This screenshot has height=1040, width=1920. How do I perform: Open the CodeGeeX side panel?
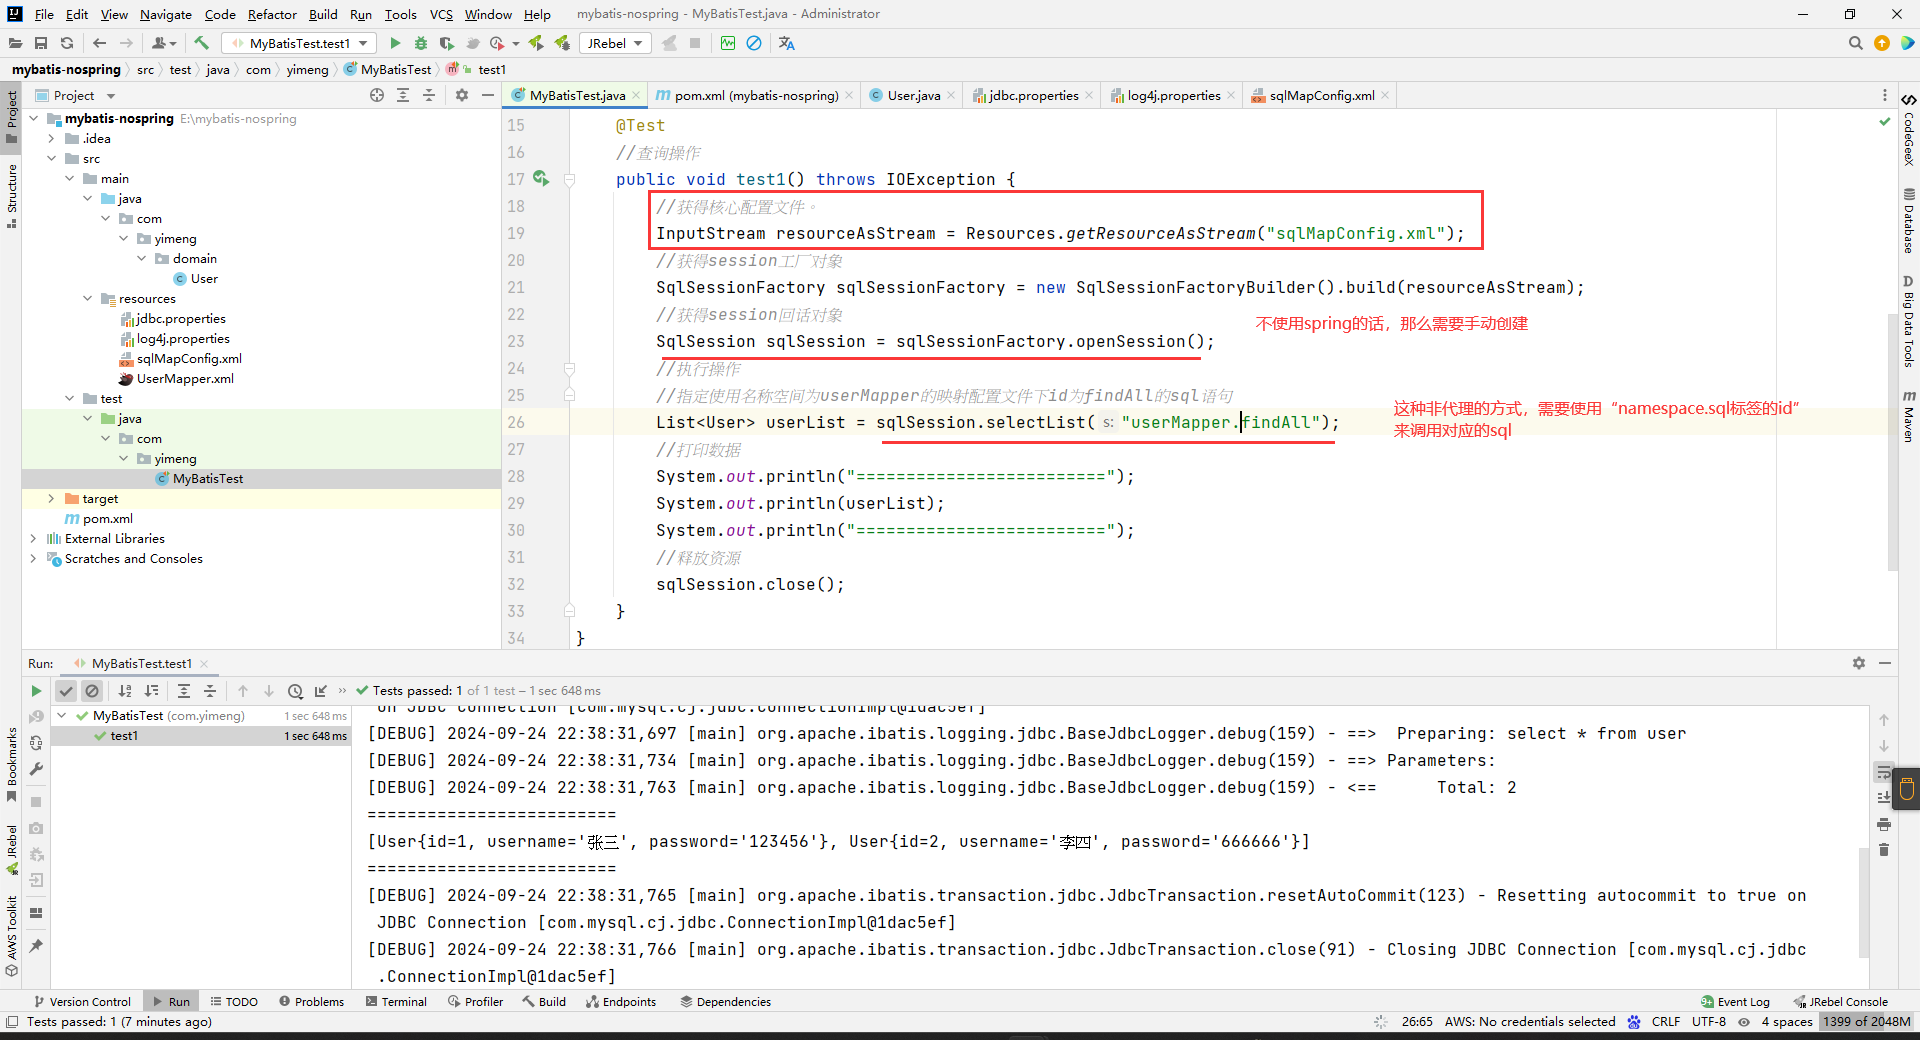[x=1909, y=130]
